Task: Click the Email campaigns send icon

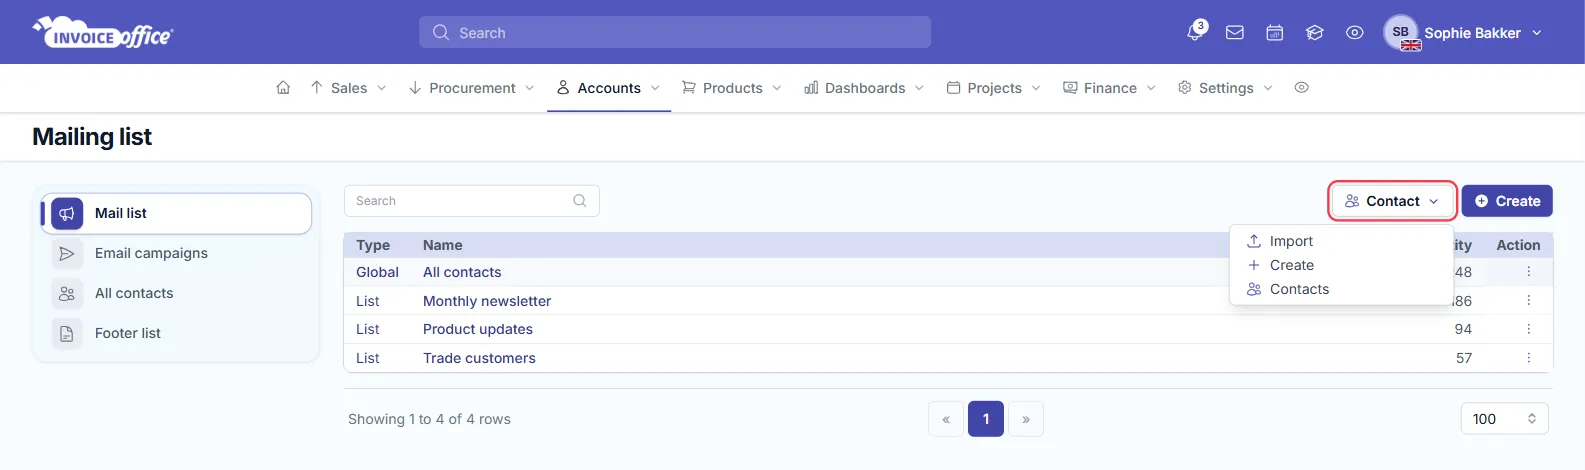Action: tap(67, 253)
